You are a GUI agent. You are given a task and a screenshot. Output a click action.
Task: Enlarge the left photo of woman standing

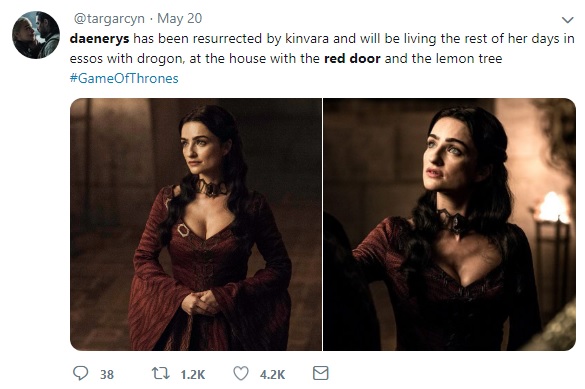coord(196,224)
